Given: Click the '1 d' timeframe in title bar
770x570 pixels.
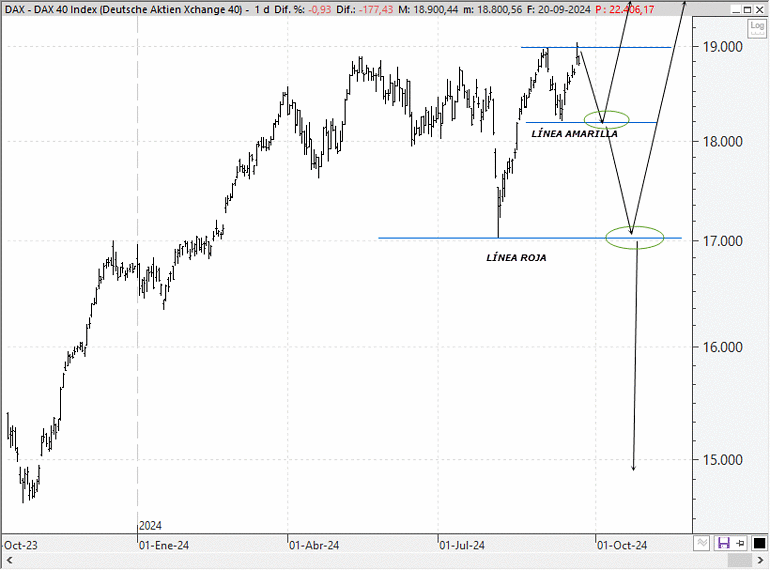Looking at the screenshot, I should click(262, 9).
